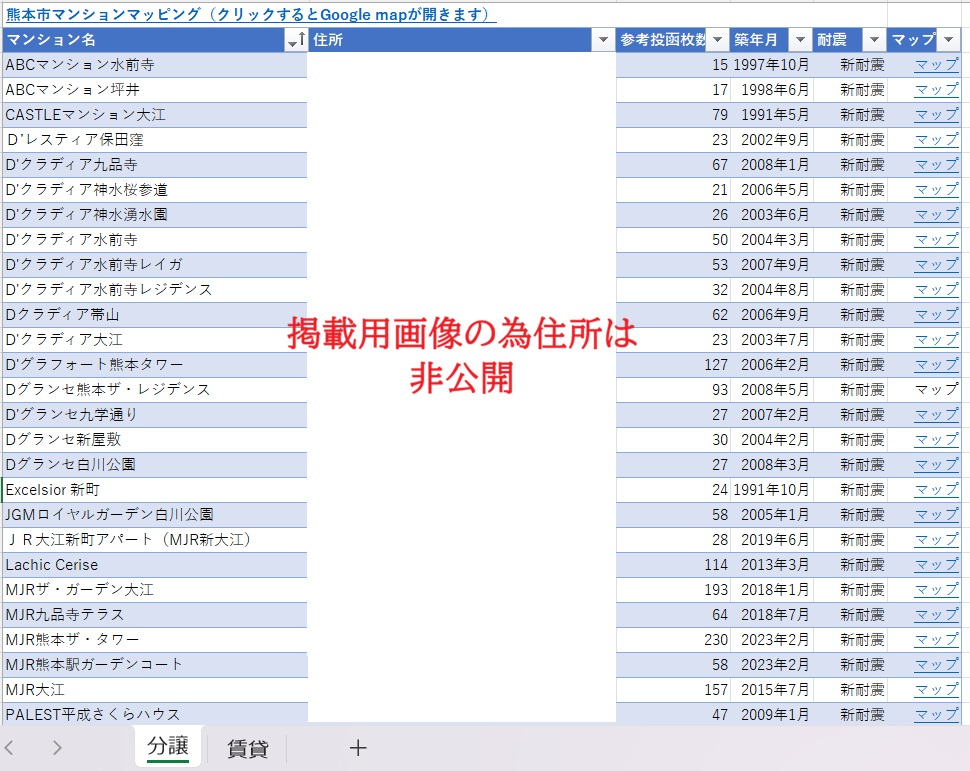Screen dimensions: 970x771
Task: Add a new sheet with the plus icon
Action: click(357, 747)
